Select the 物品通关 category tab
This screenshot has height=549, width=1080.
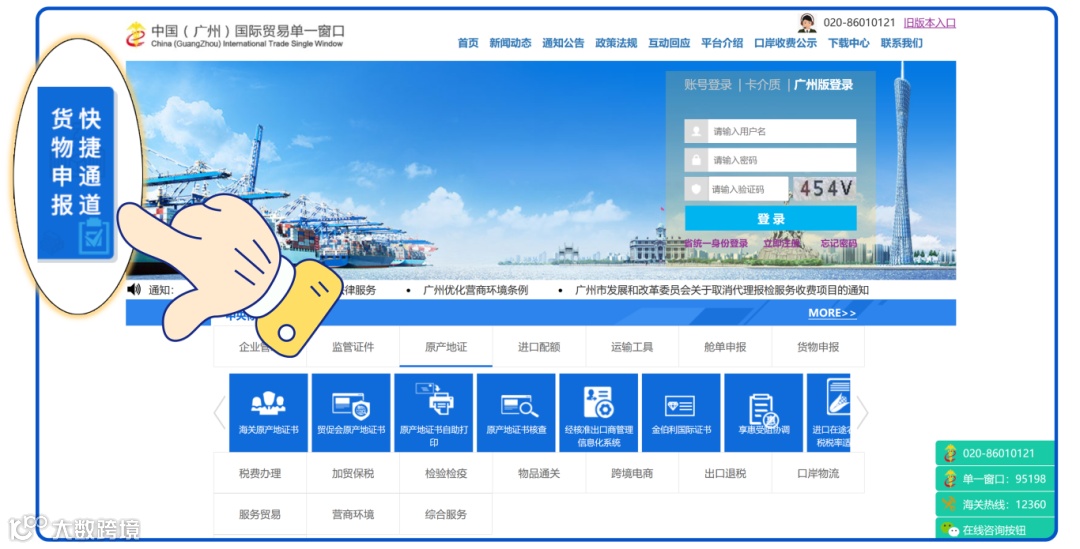tap(539, 473)
